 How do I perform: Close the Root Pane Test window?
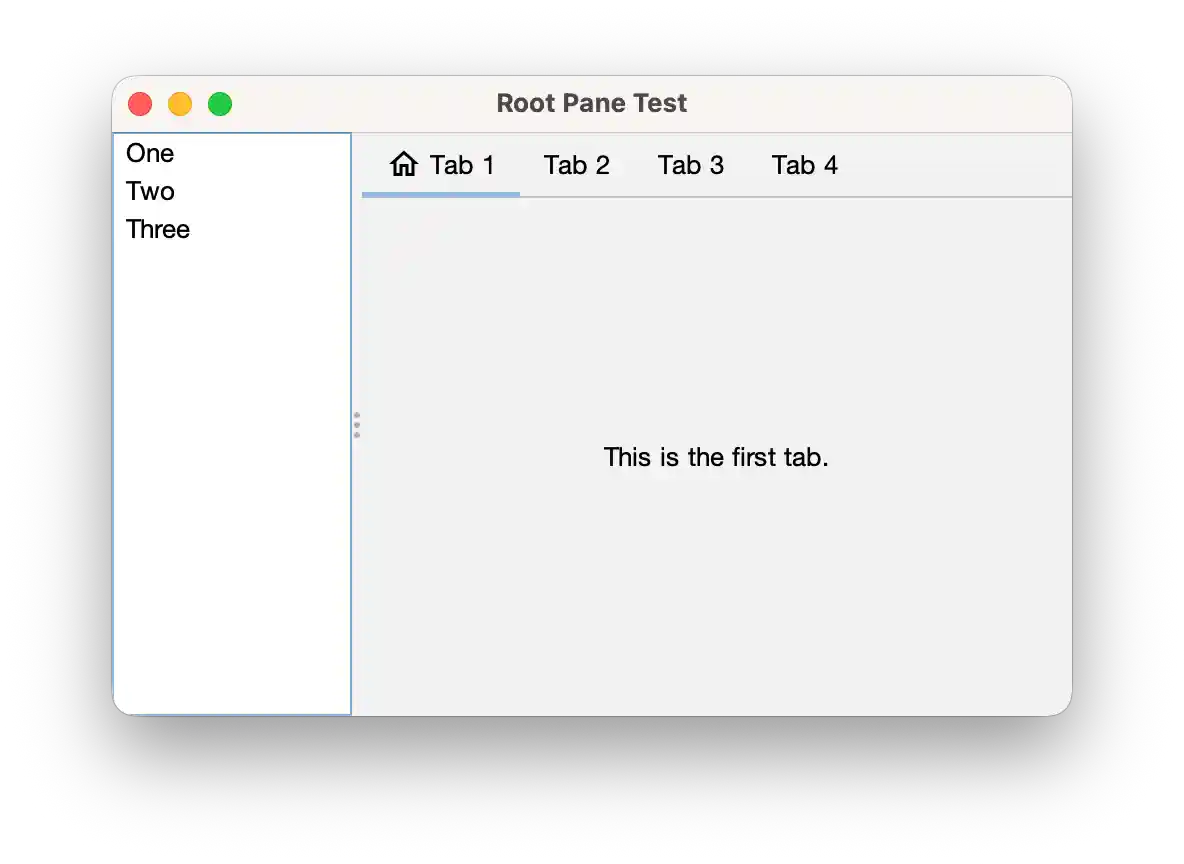click(x=140, y=104)
